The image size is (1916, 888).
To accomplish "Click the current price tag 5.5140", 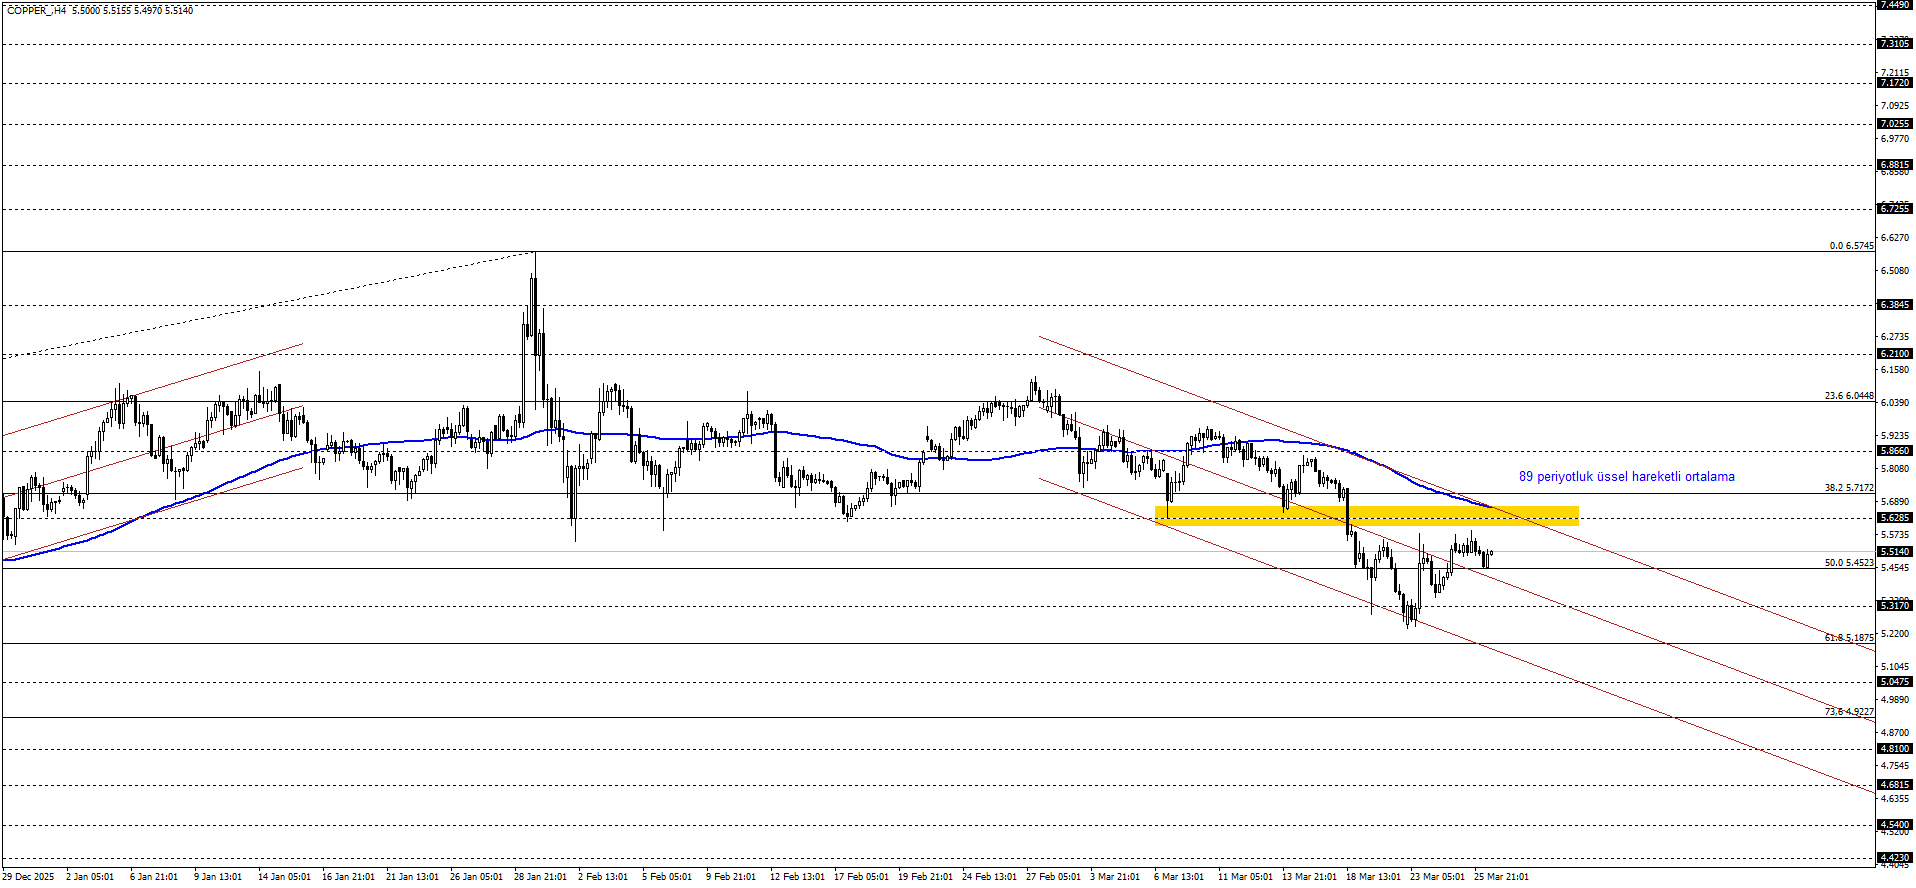I will (x=1894, y=551).
